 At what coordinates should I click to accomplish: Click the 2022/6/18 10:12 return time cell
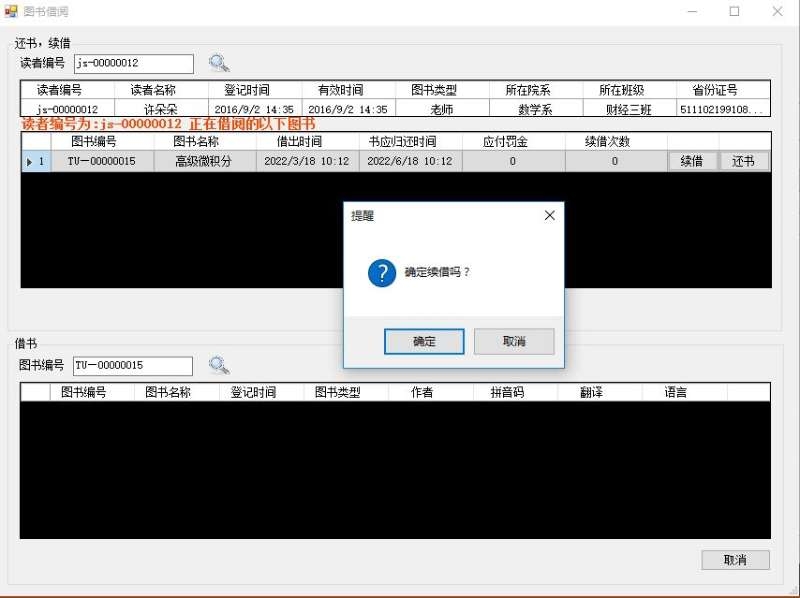[410, 162]
